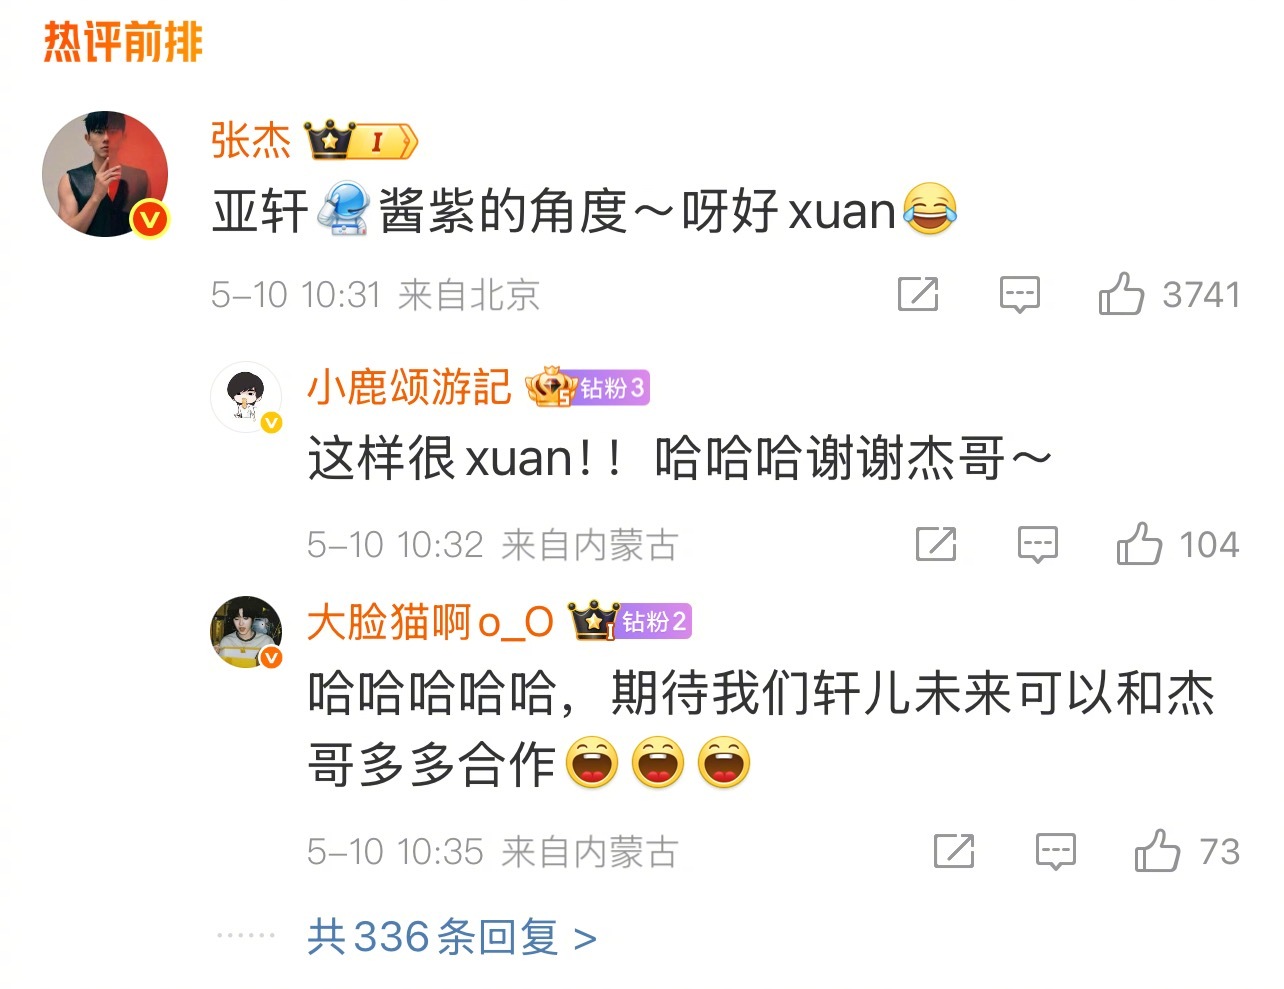Viewport: 1284px width, 989px height.
Task: View 小鹿颂游記's avatar thumbnail
Action: (x=246, y=397)
